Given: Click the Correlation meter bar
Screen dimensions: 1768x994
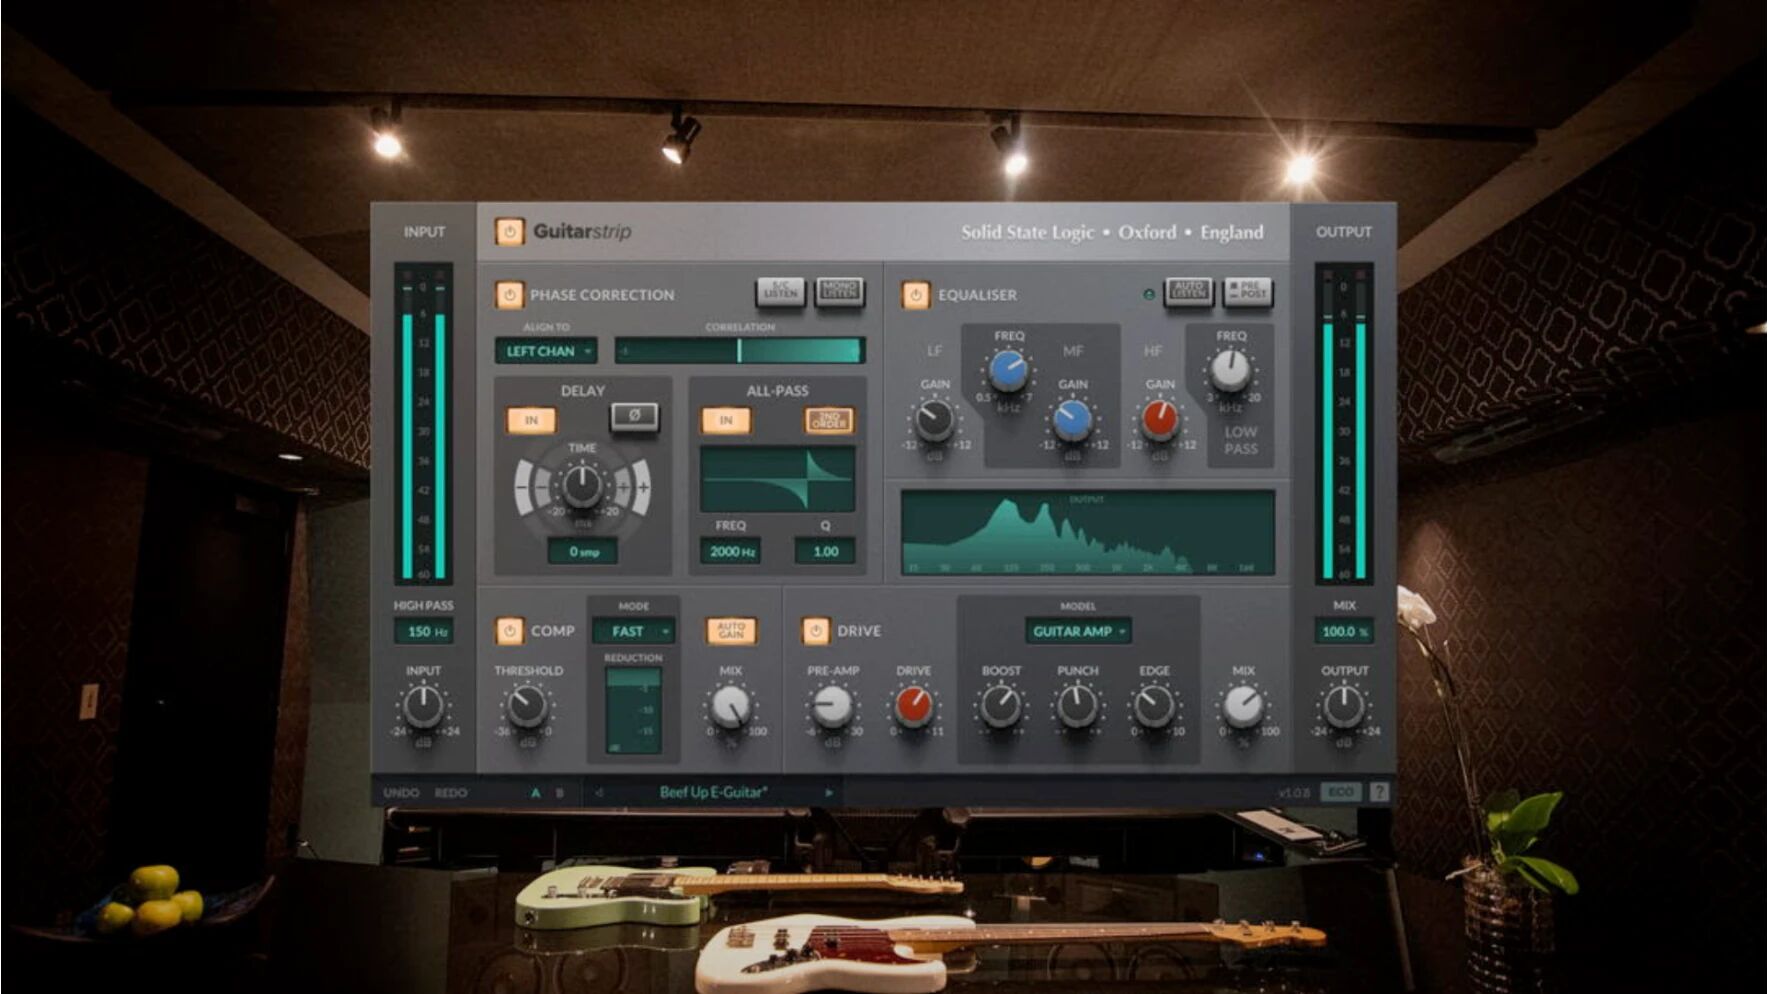Looking at the screenshot, I should [740, 350].
